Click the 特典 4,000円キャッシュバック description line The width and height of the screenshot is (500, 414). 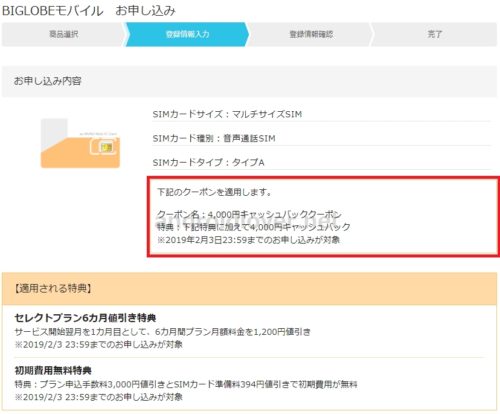click(254, 227)
